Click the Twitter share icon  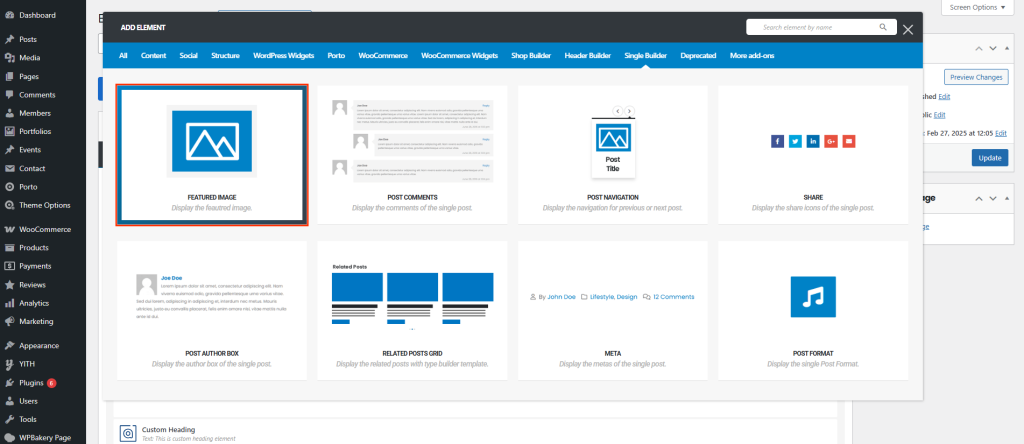pyautogui.click(x=795, y=141)
